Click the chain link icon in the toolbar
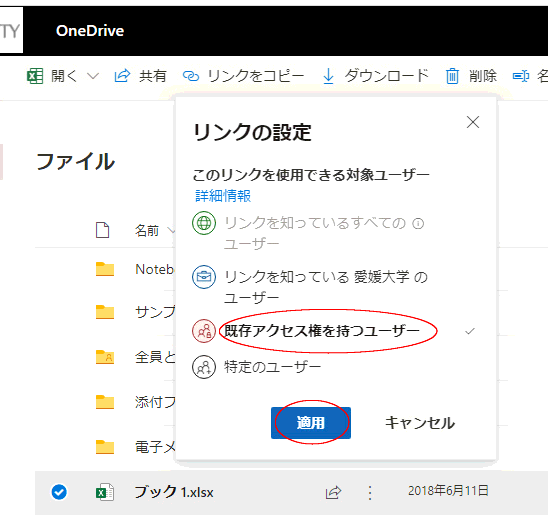 [x=191, y=76]
